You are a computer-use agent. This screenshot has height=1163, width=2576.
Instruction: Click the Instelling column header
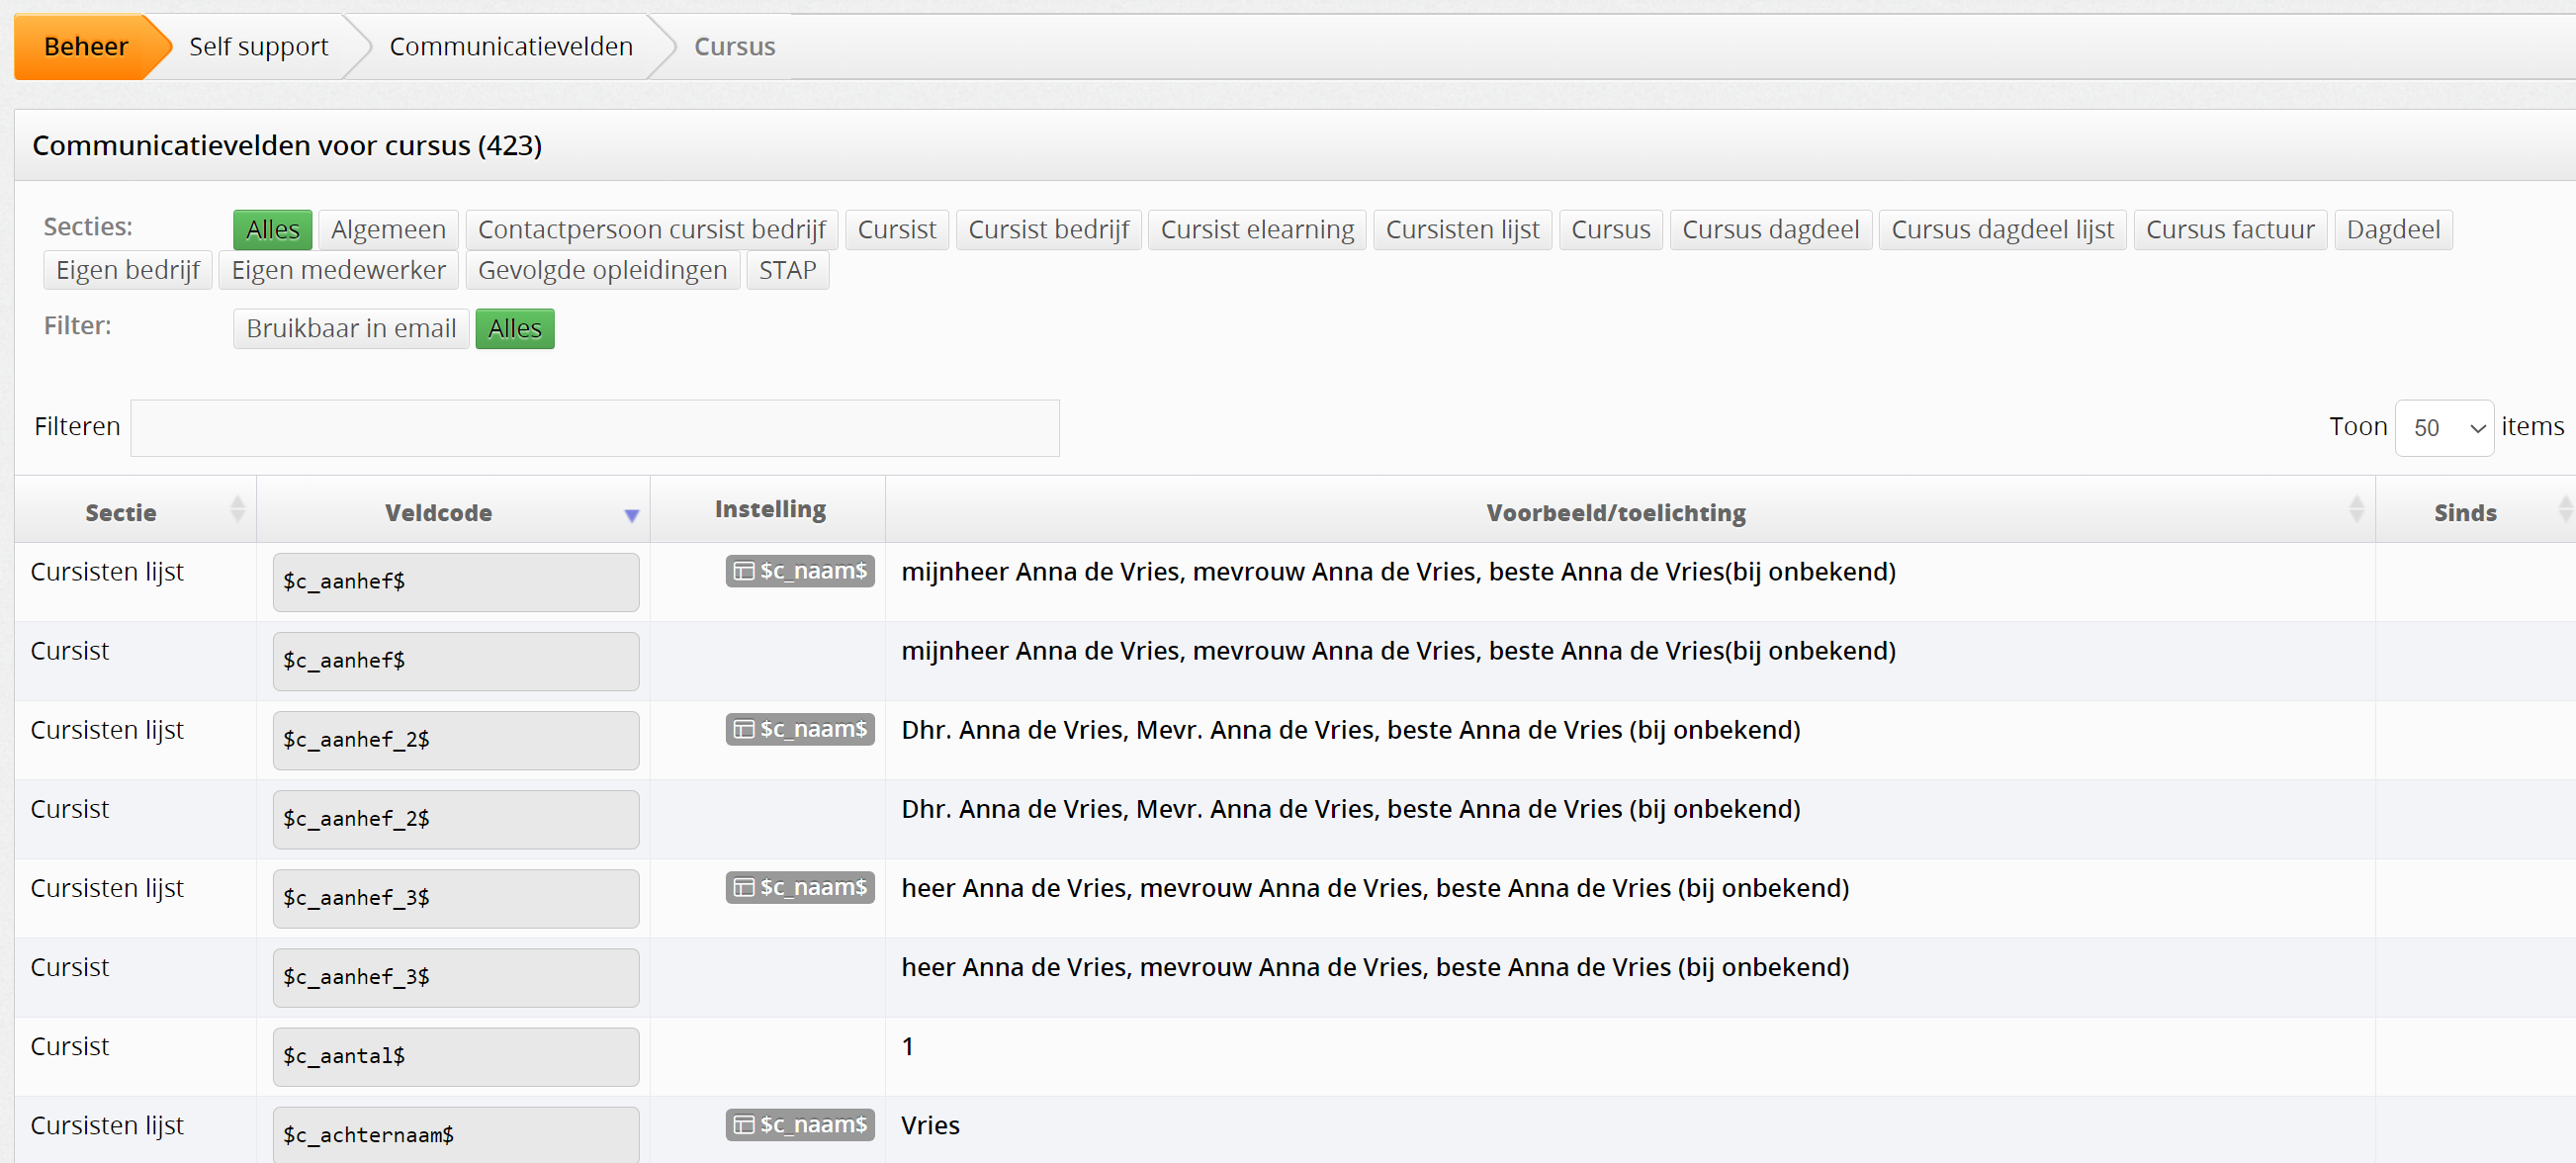click(x=769, y=509)
